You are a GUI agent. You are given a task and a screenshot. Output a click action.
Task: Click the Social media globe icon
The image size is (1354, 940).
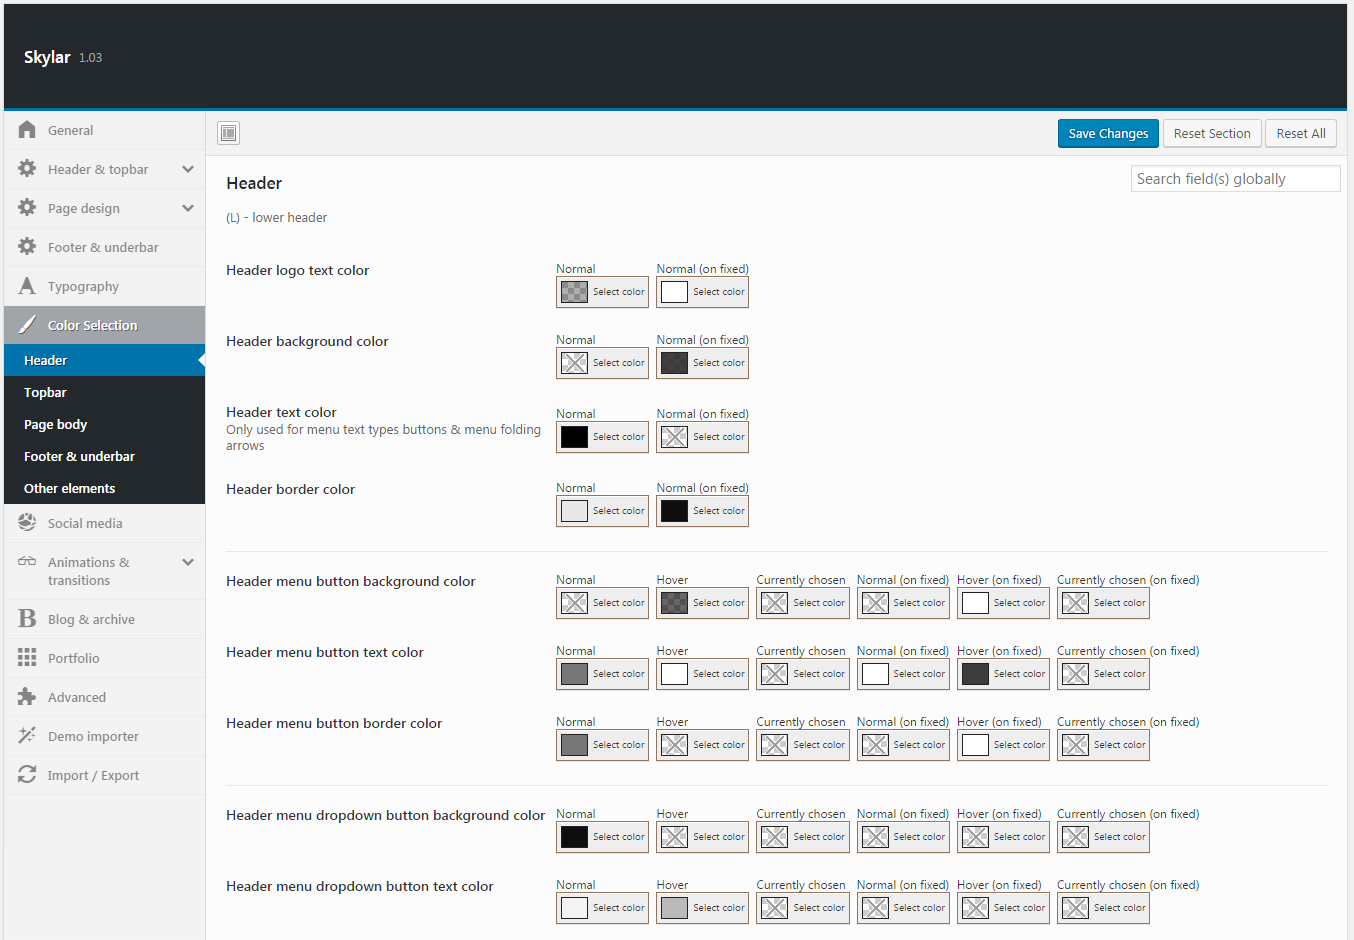pos(27,523)
